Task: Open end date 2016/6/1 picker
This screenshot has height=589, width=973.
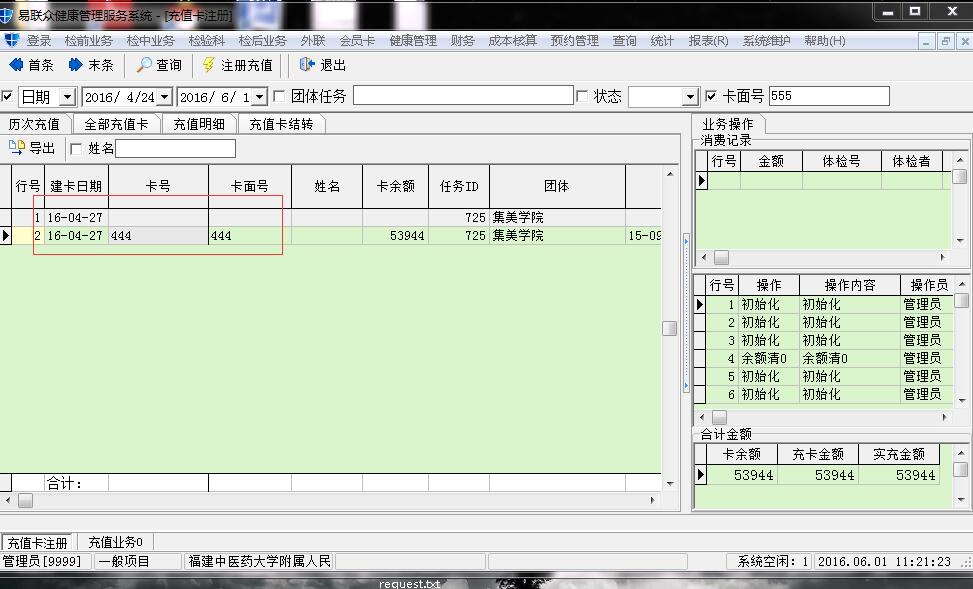Action: click(260, 97)
